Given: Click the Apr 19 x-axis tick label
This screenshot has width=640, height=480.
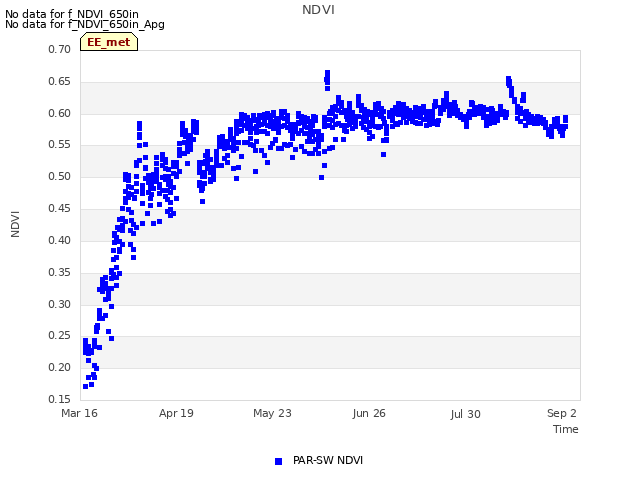Looking at the screenshot, I should tap(176, 413).
